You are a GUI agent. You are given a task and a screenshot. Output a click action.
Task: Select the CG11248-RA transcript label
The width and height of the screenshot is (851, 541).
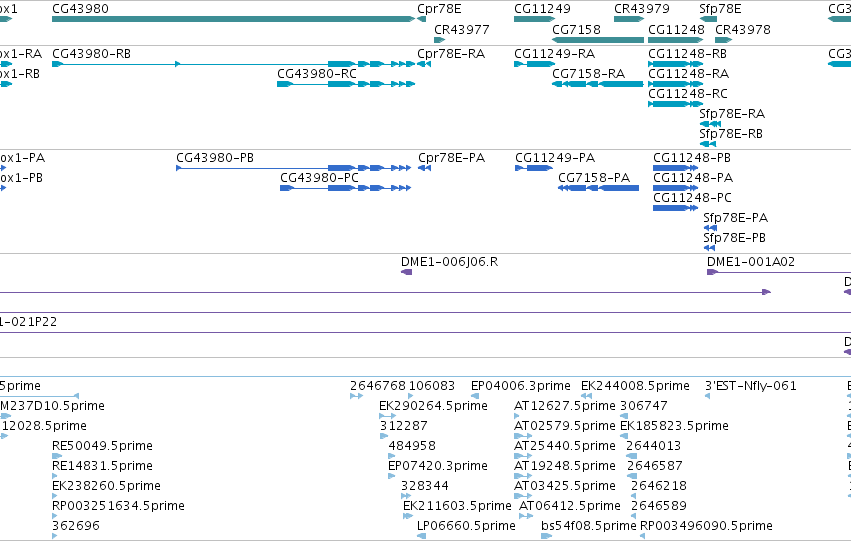pos(689,73)
